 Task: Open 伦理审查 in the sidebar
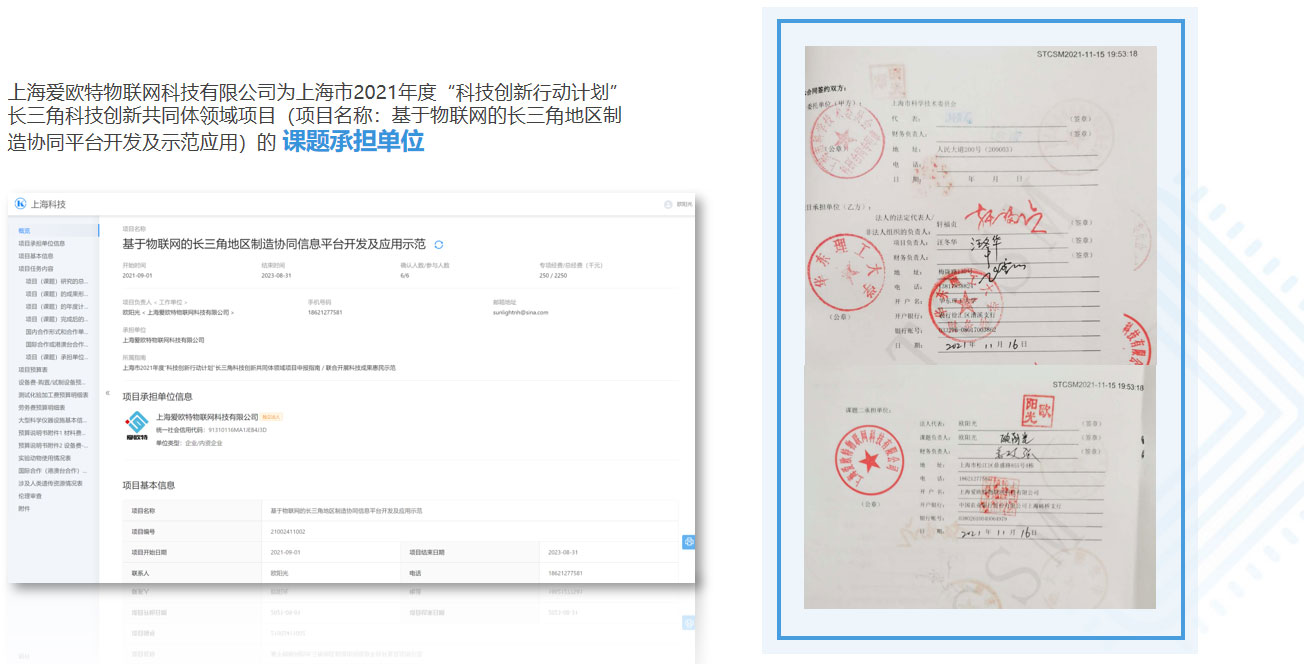pos(30,496)
